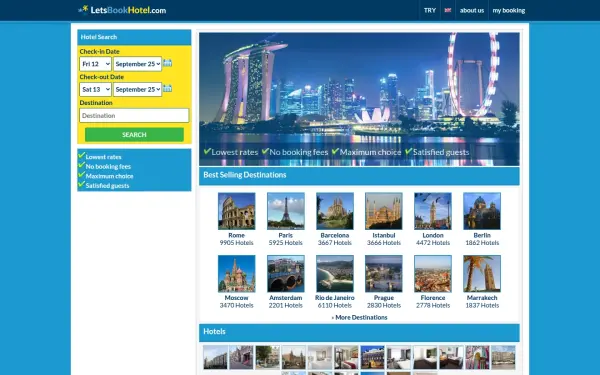The height and width of the screenshot is (375, 600).
Task: Click the 4472 Hotels count text
Action: tap(433, 243)
